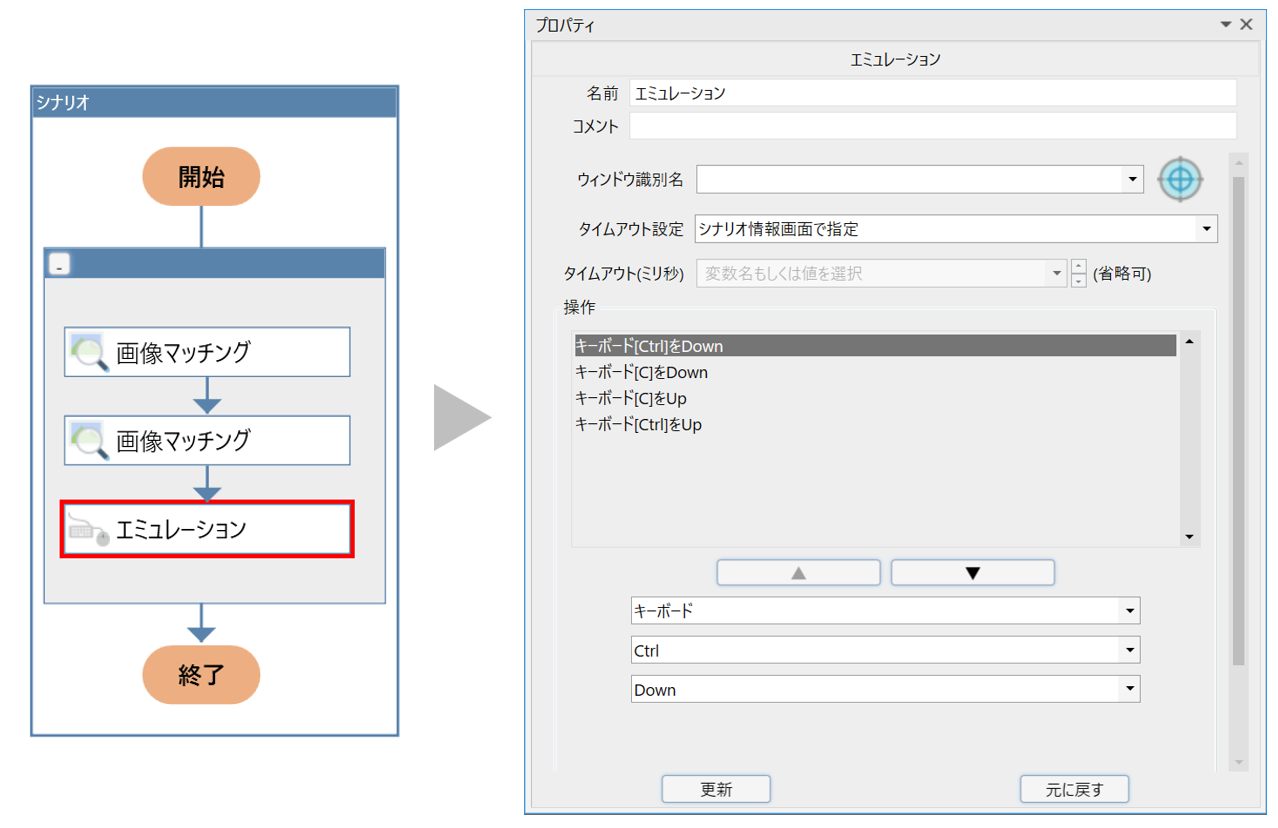Close the プロパティ panel

(x=1246, y=25)
